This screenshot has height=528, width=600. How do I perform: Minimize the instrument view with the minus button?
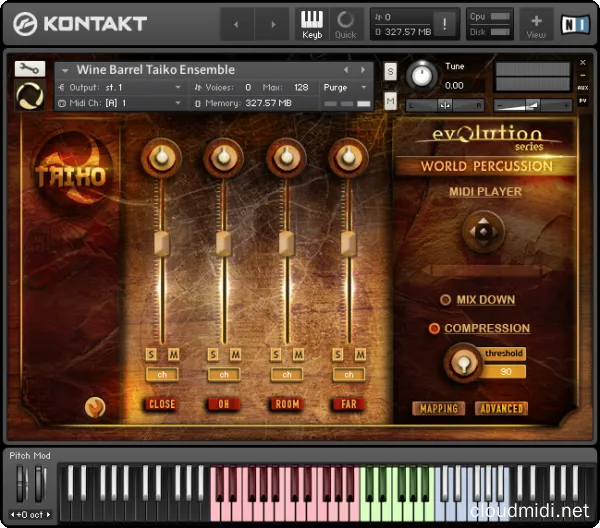[x=582, y=75]
